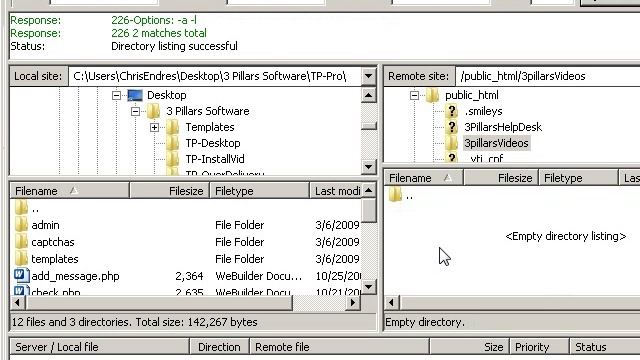Collapse the 3 Pillars Software node
Viewport: 640px width, 360px height.
[136, 111]
